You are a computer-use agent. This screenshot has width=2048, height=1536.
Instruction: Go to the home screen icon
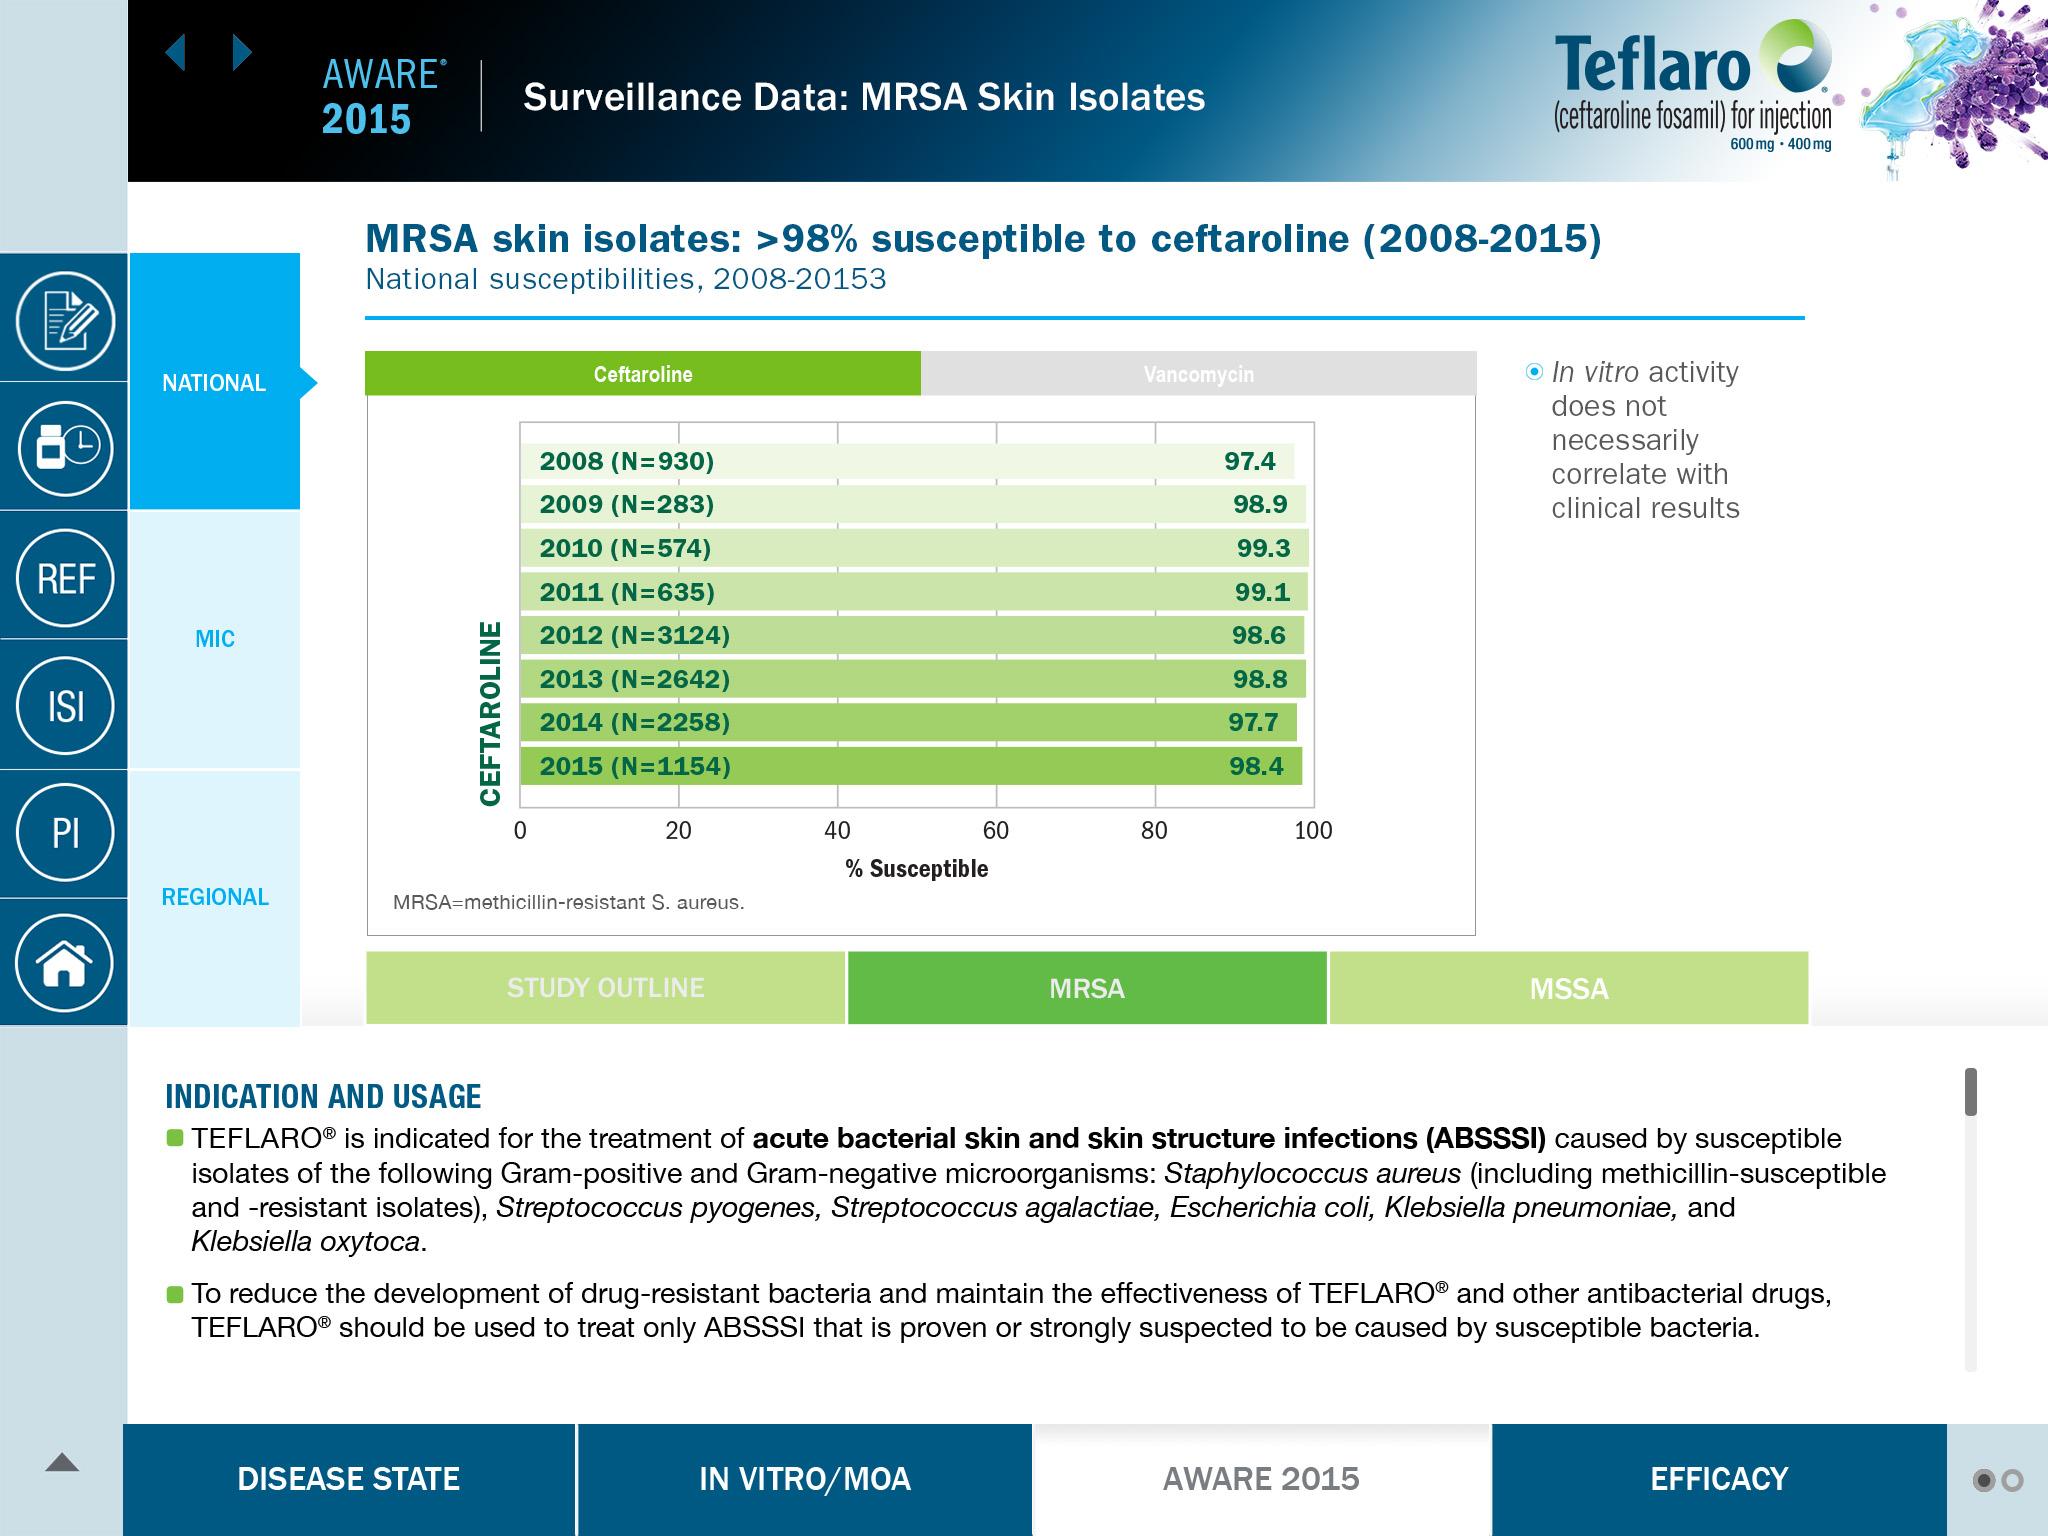[65, 963]
